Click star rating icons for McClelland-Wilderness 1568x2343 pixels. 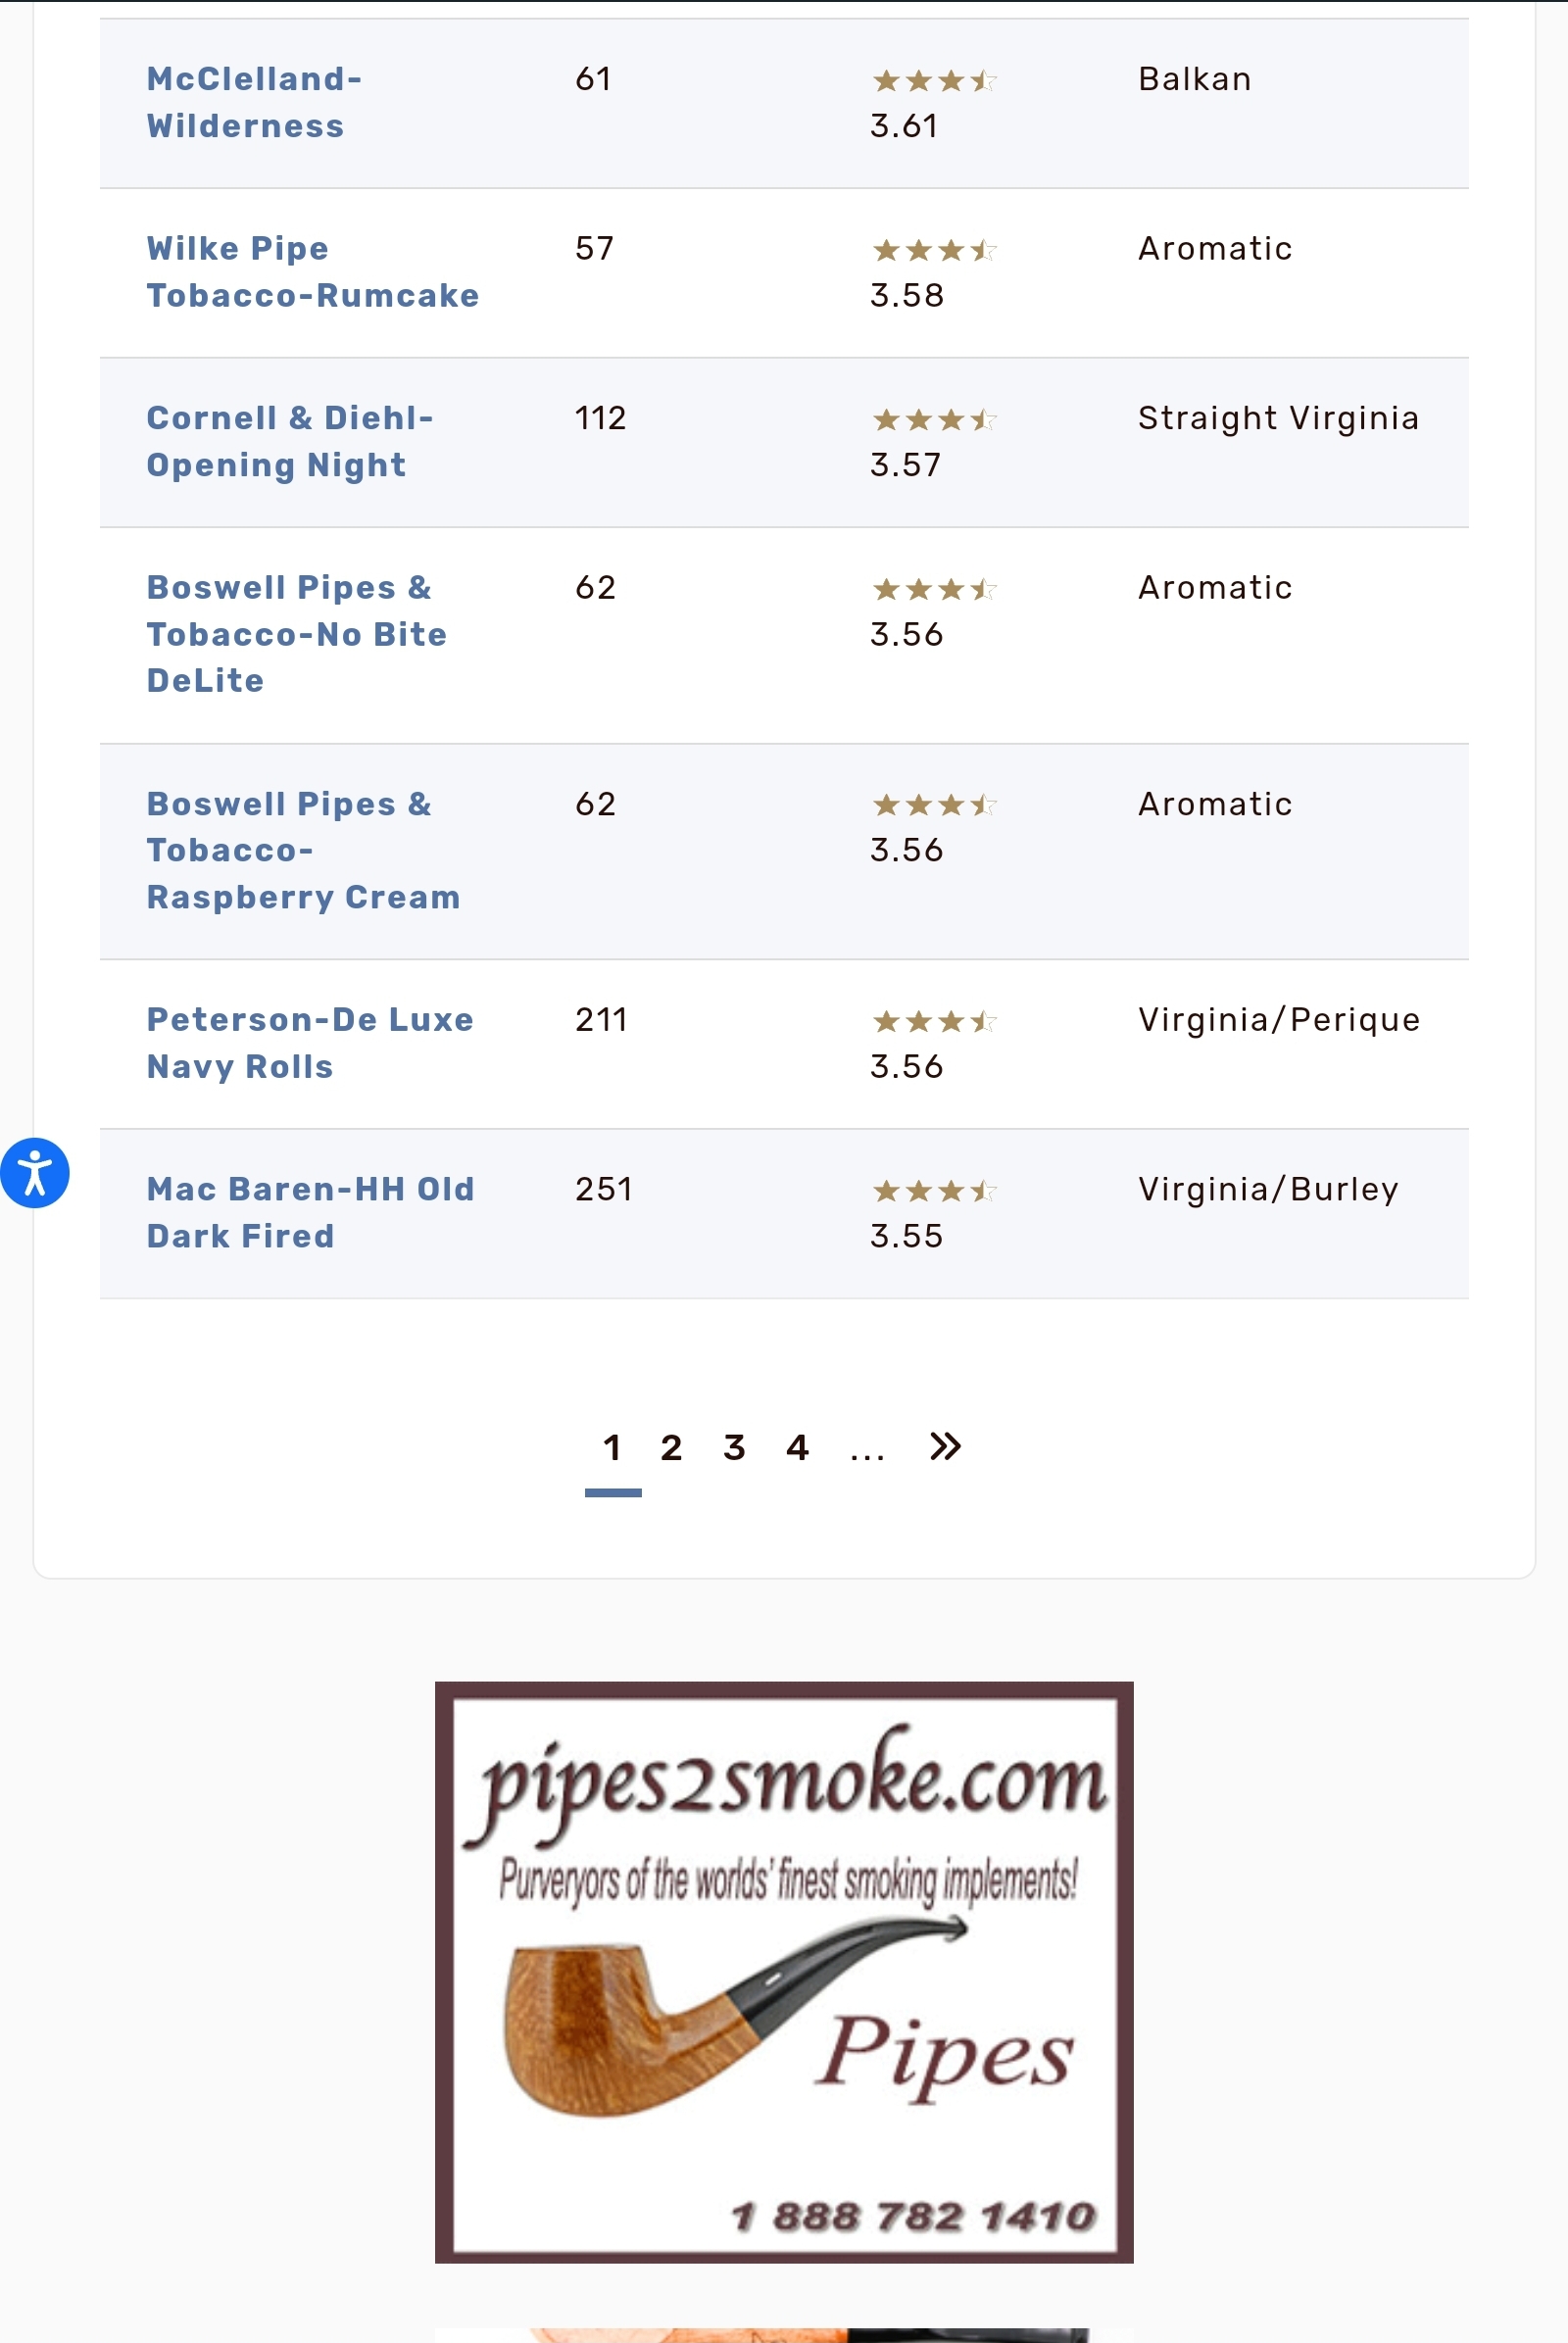point(934,80)
